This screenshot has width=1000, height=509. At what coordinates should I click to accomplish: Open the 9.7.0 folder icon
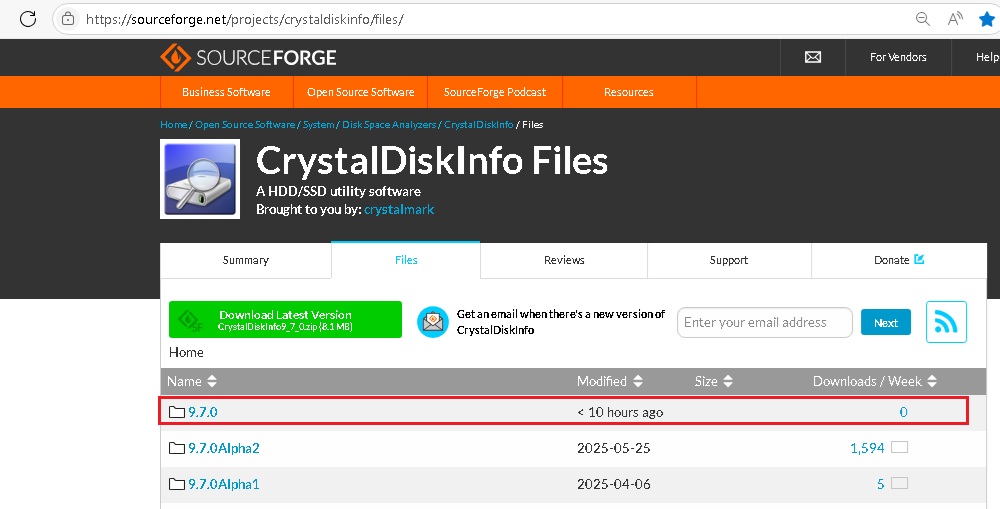click(x=177, y=412)
